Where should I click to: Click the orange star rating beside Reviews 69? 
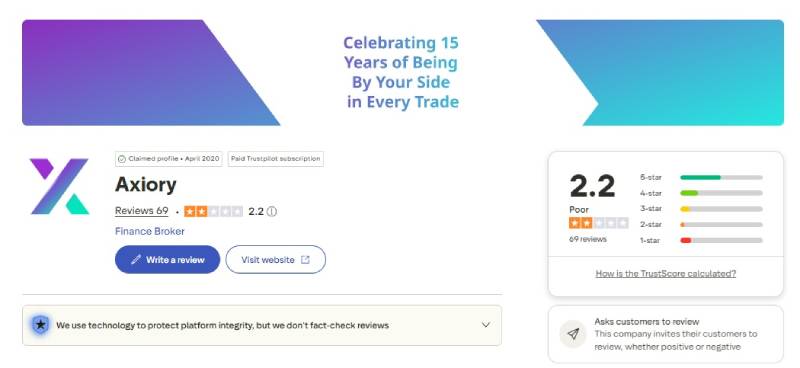coord(213,211)
